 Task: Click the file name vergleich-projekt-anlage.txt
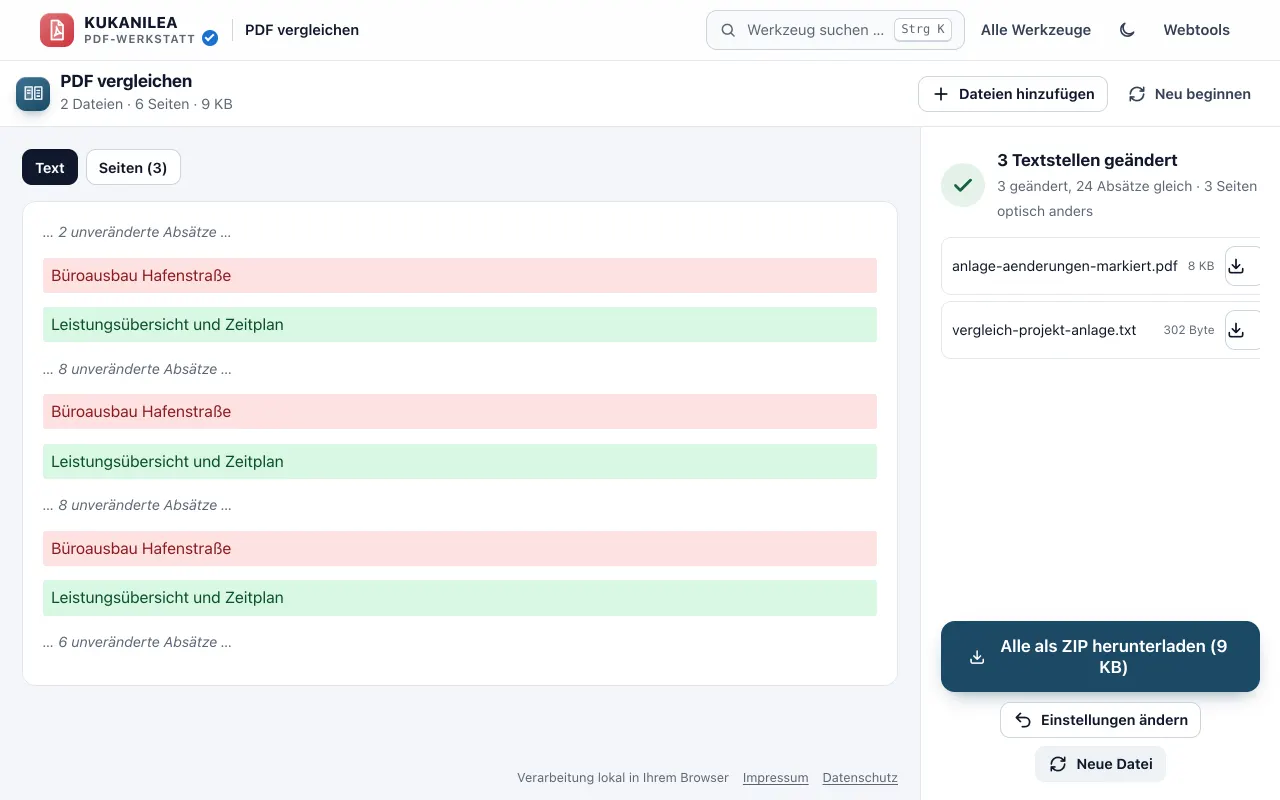[1044, 330]
